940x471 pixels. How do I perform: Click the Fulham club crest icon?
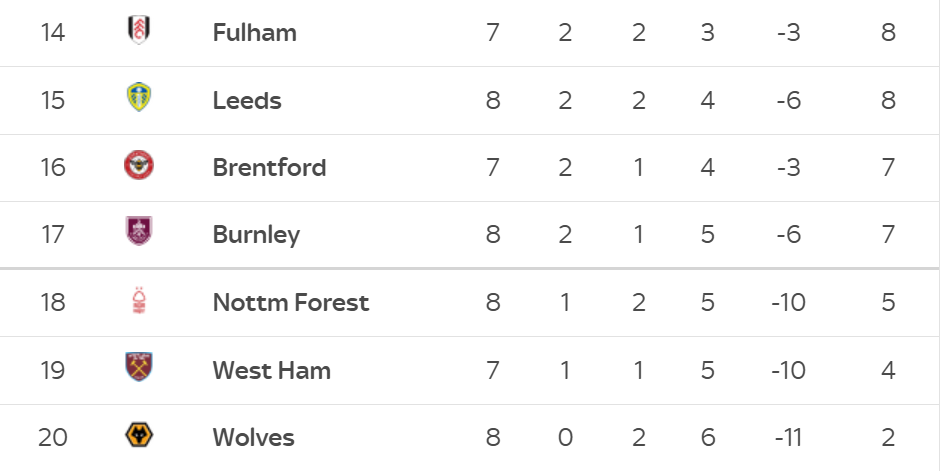(x=138, y=31)
